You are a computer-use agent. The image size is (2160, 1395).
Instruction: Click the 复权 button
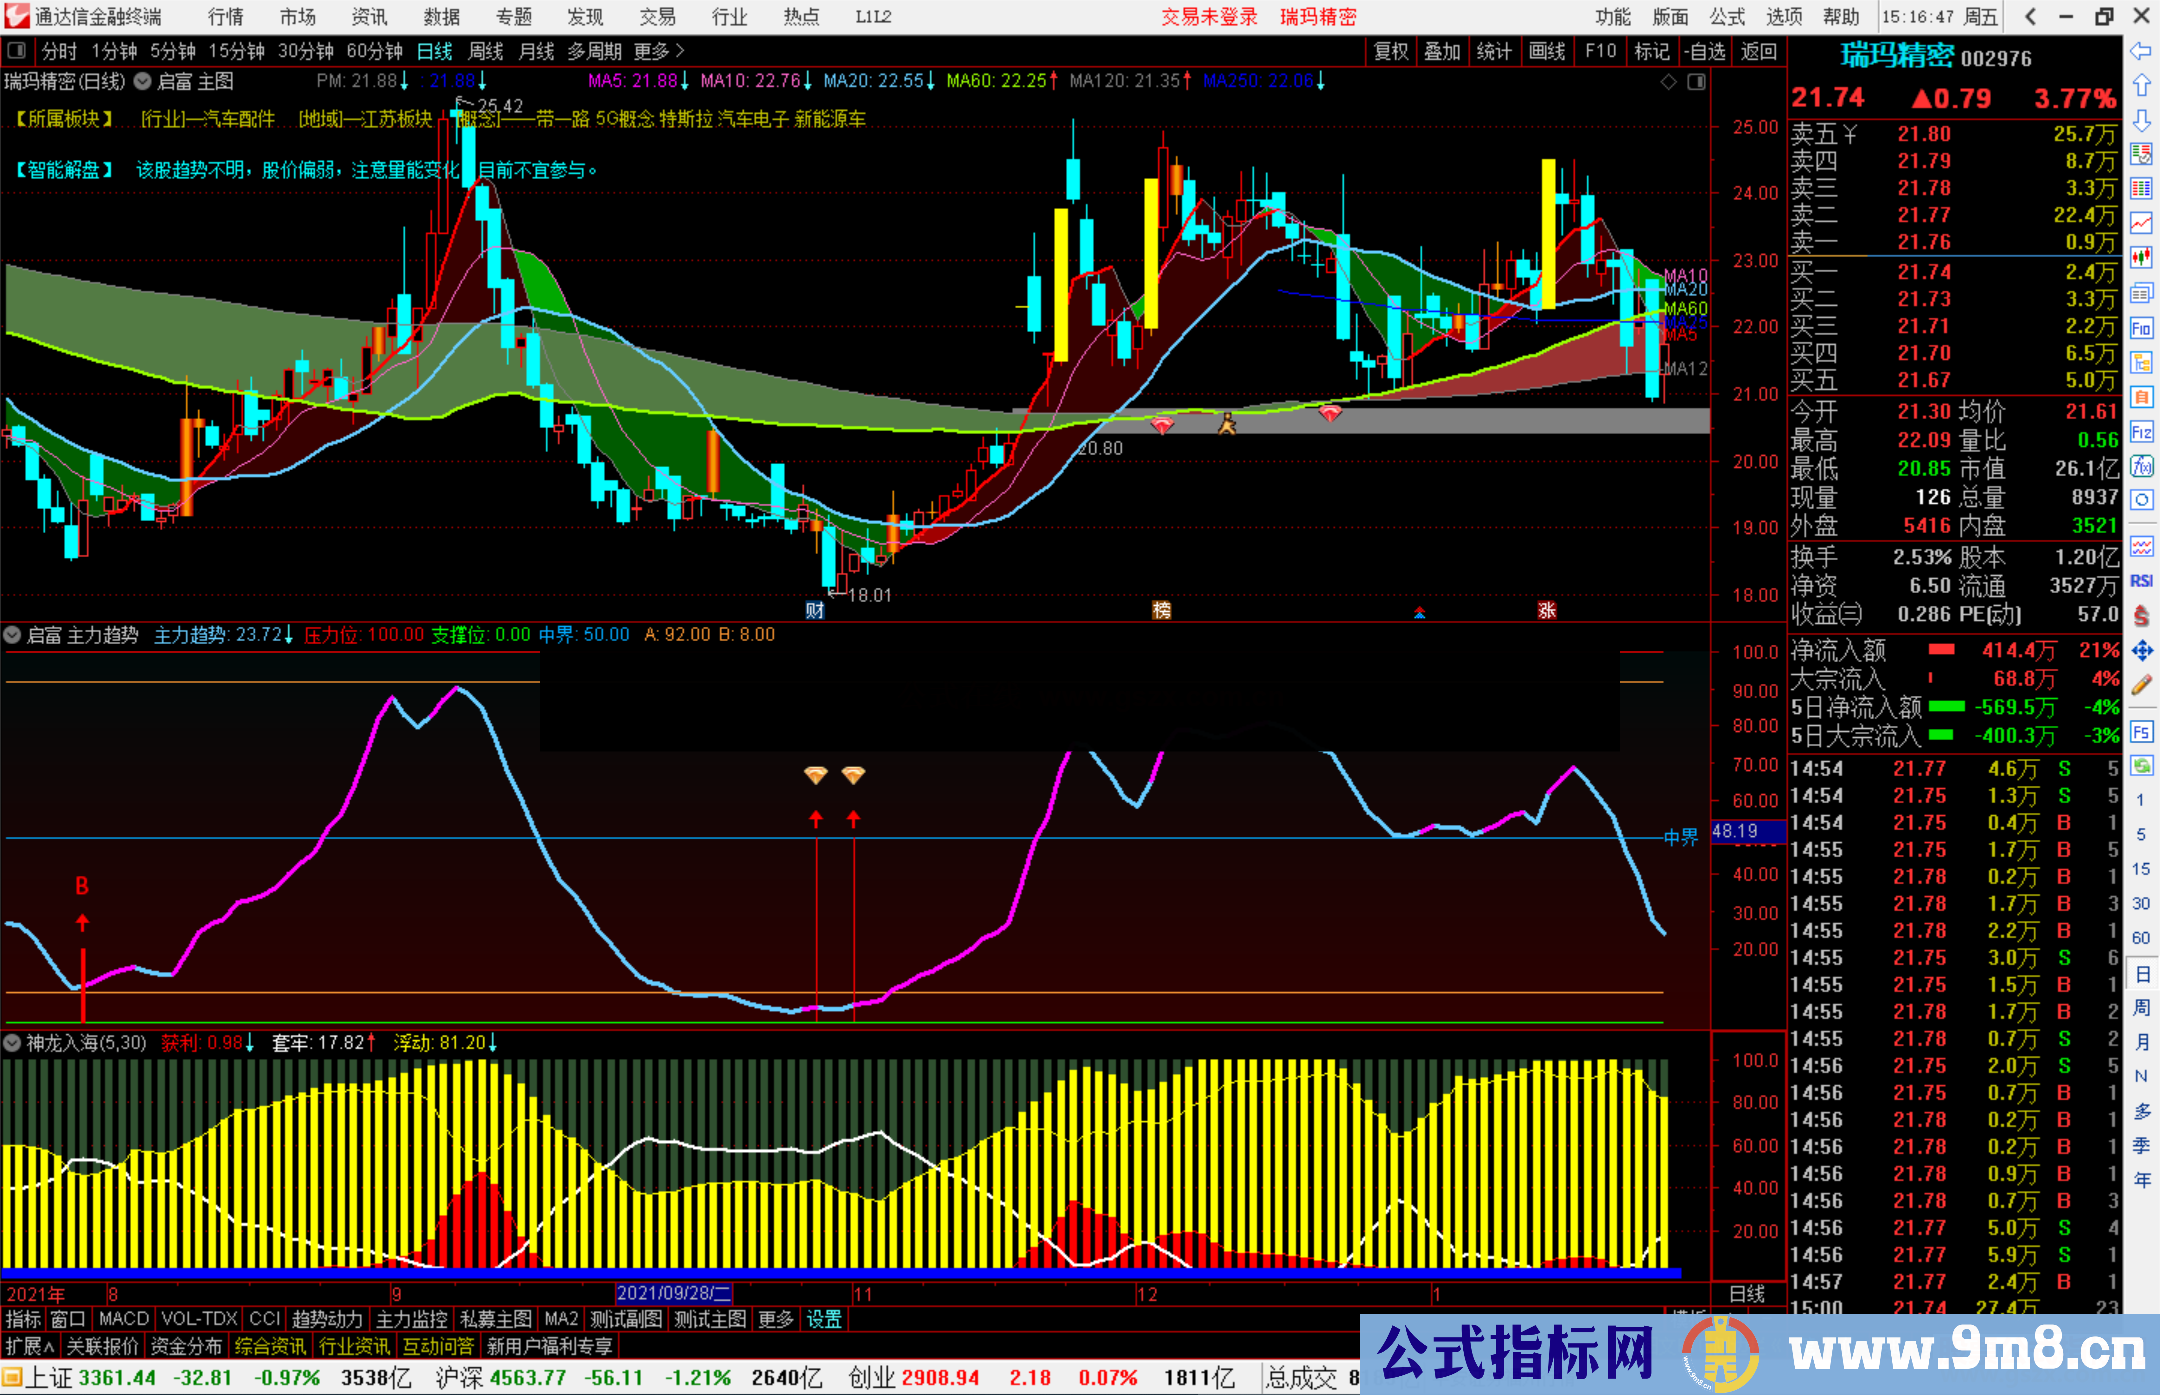pos(1391,51)
